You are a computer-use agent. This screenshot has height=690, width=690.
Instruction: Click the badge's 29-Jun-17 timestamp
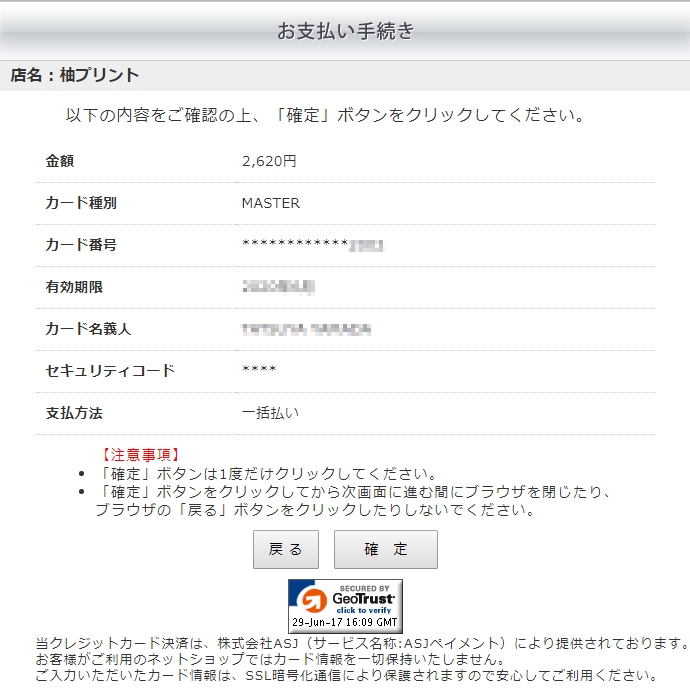coord(345,622)
